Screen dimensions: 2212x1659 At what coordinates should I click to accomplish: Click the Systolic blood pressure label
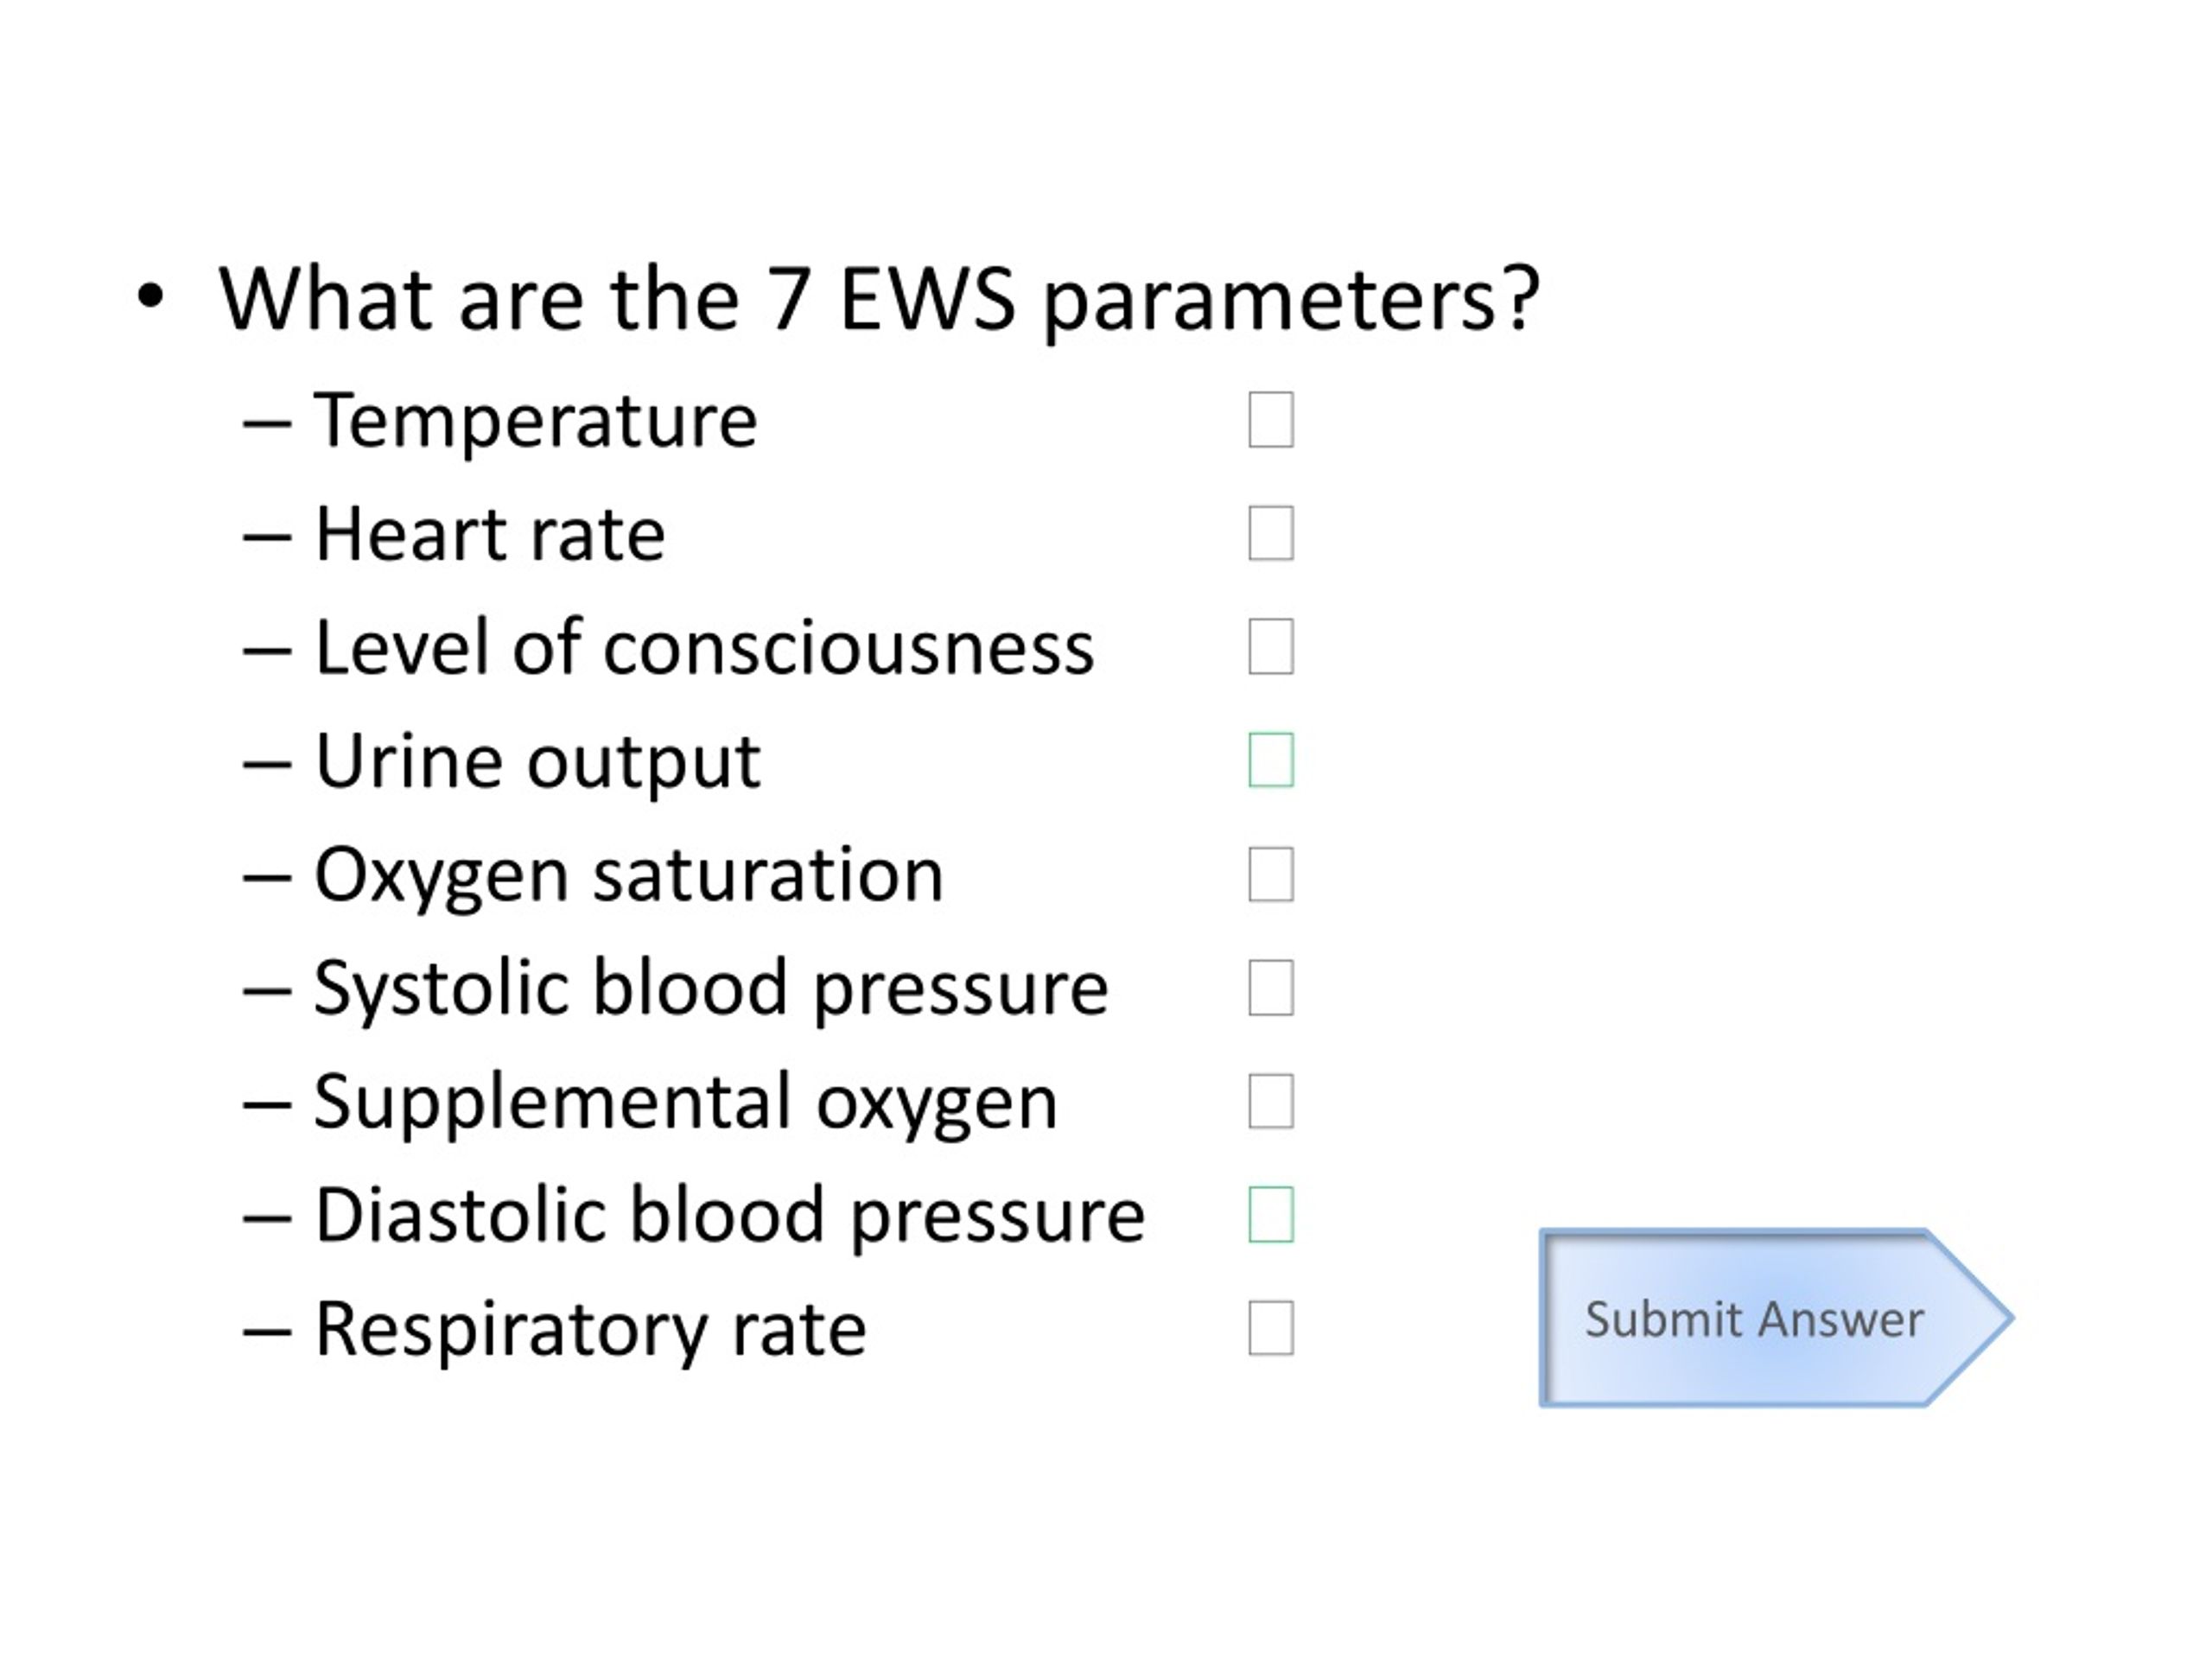tap(711, 990)
